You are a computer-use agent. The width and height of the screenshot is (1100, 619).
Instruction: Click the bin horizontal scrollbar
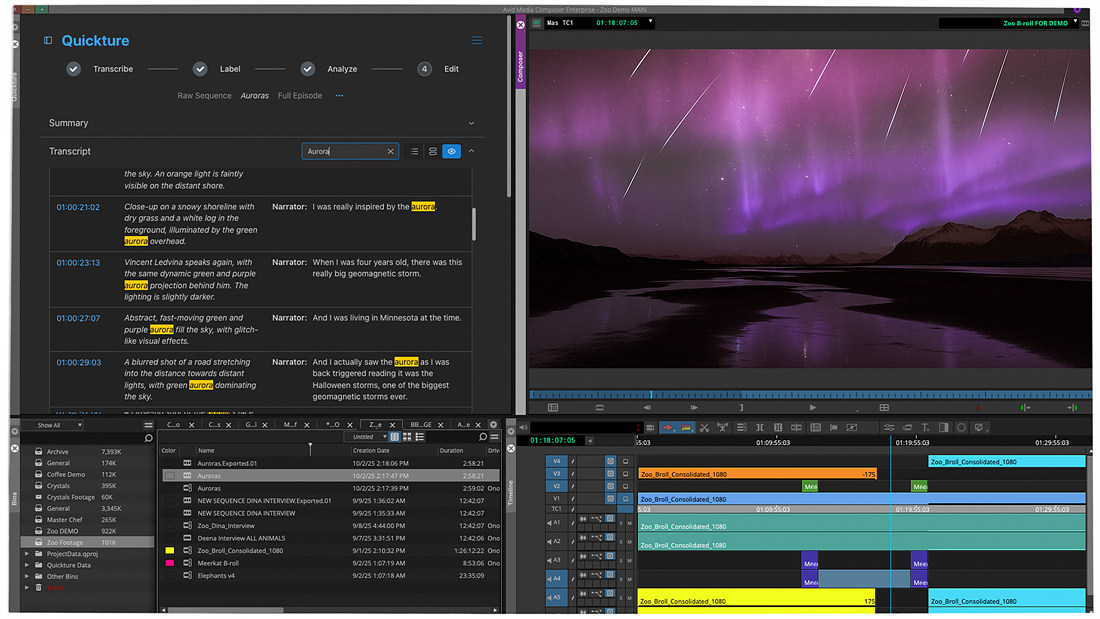pos(225,610)
